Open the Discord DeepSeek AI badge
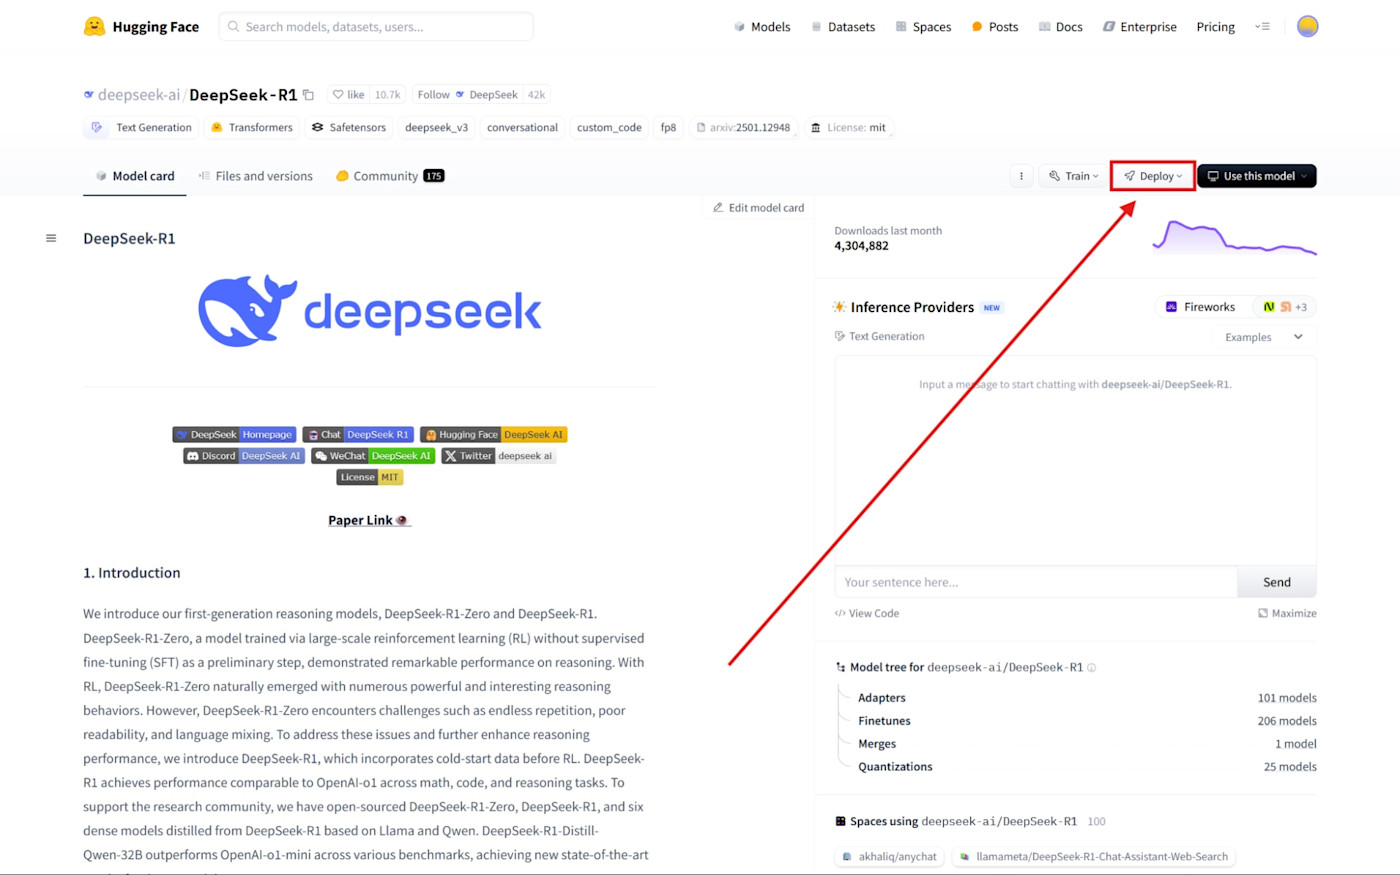The height and width of the screenshot is (875, 1400). pos(244,456)
